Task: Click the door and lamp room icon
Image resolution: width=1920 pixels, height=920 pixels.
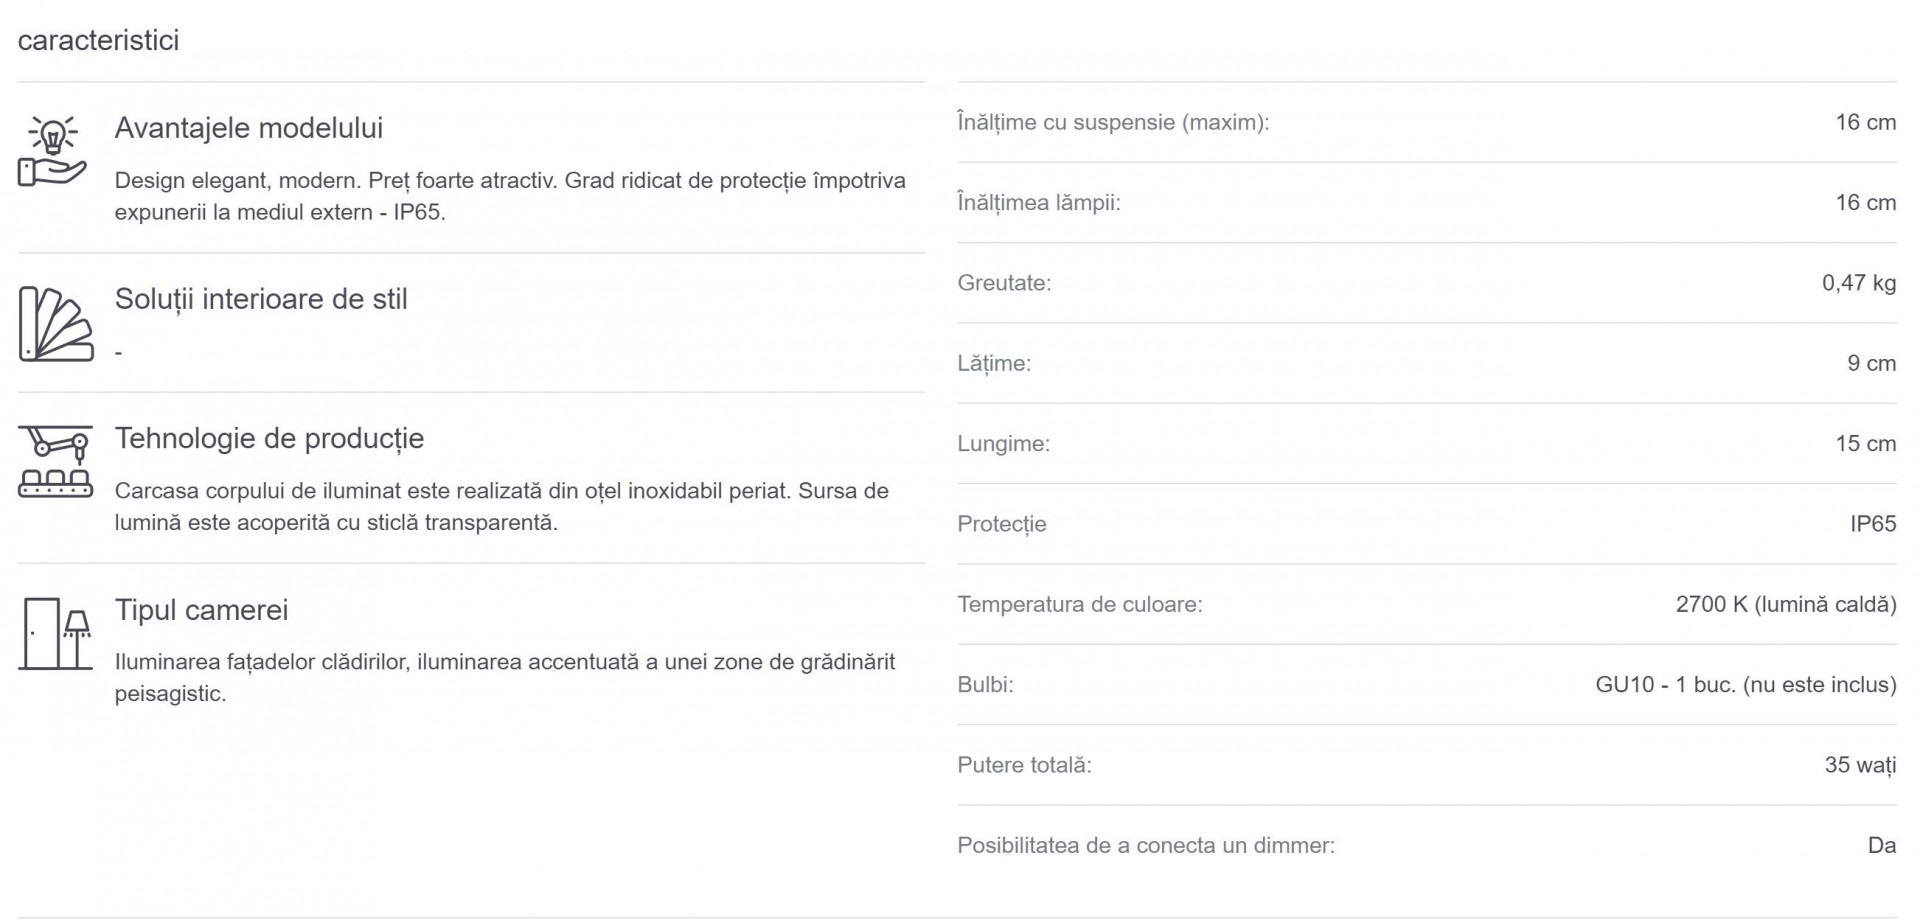Action: point(56,633)
